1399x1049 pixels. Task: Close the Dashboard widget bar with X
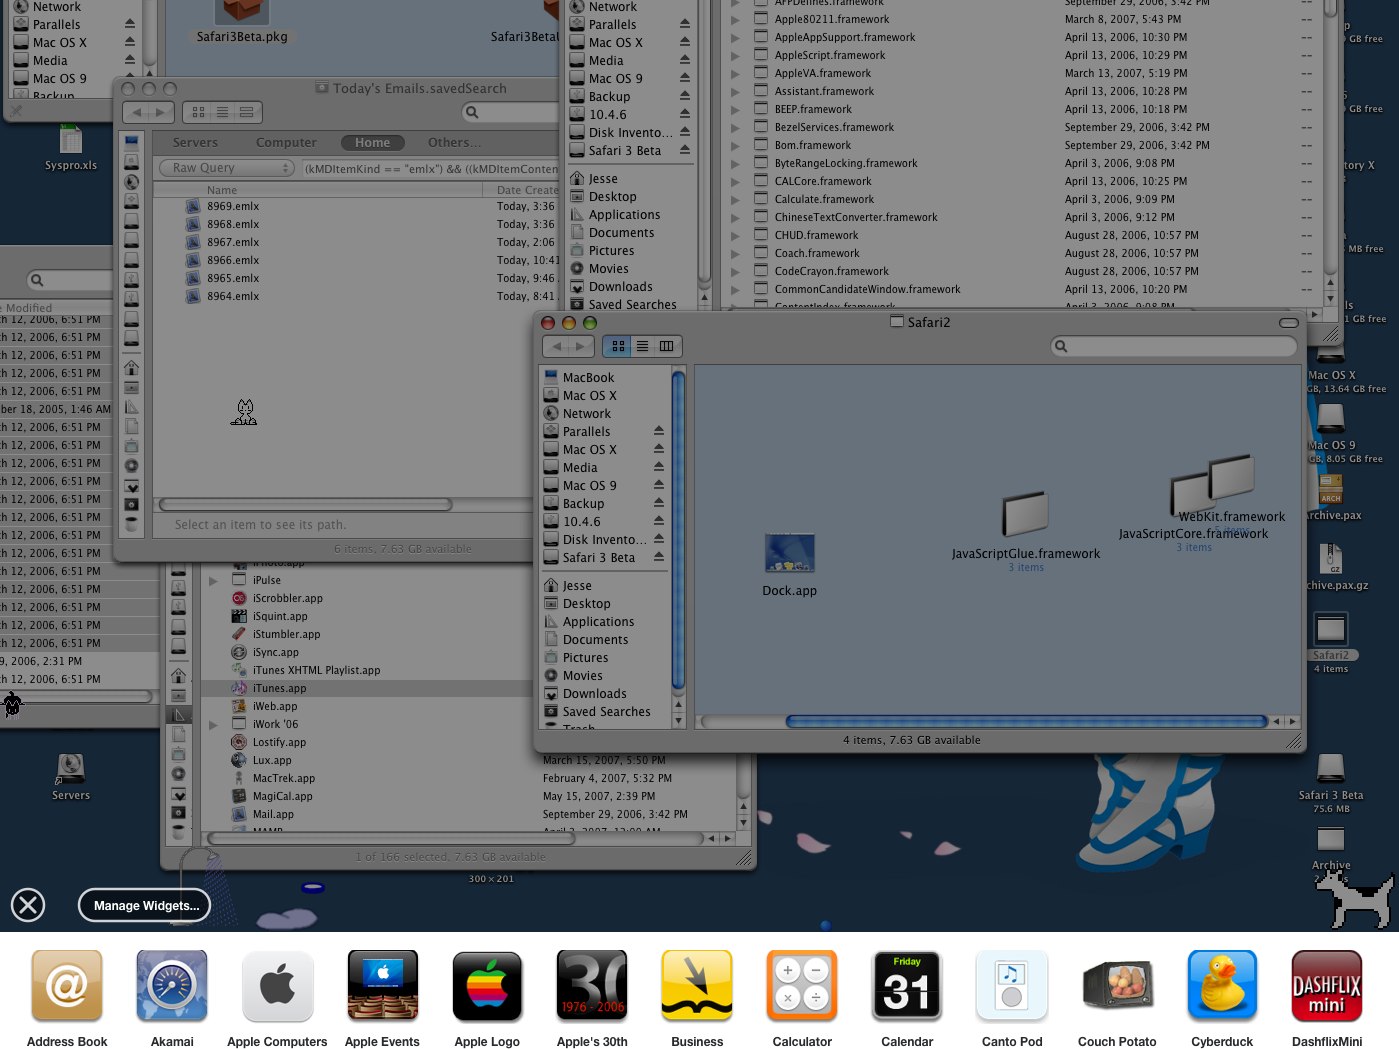[28, 905]
